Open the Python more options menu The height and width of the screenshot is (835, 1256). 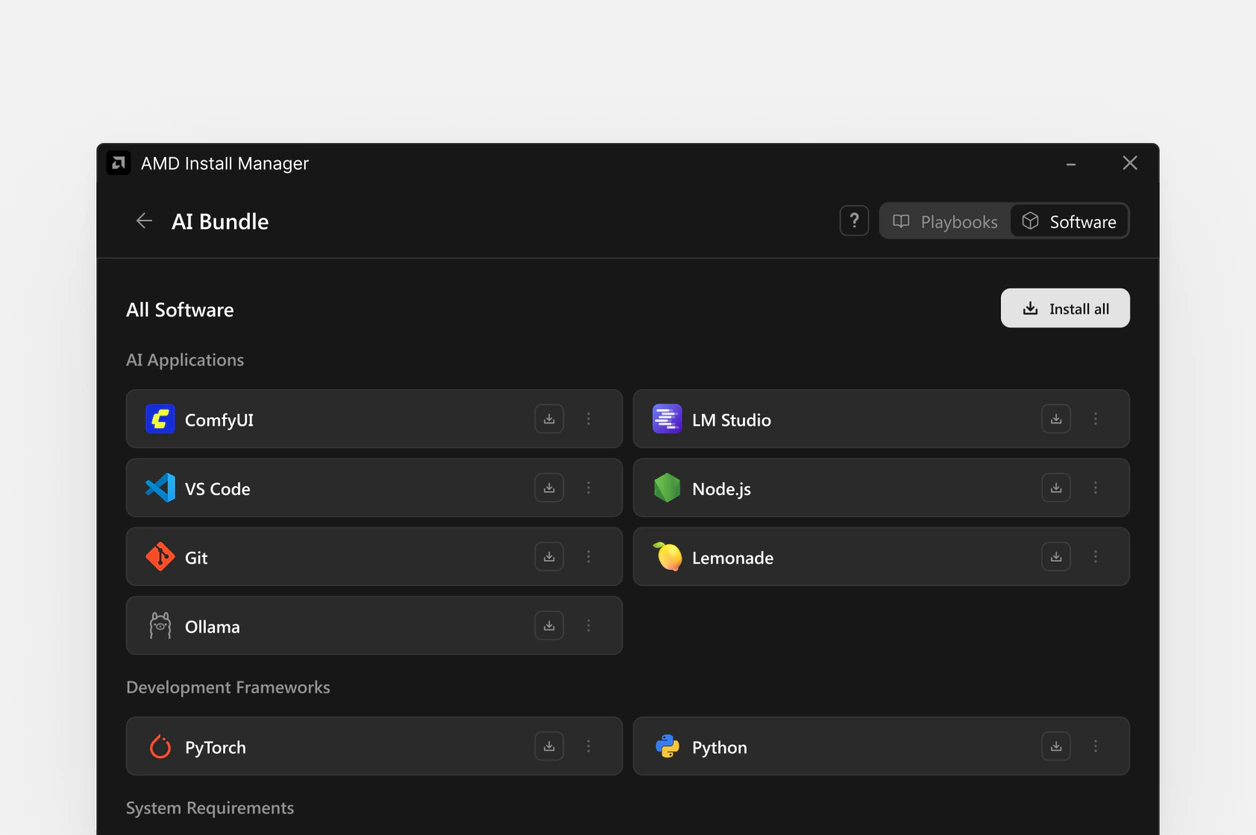click(x=1096, y=746)
